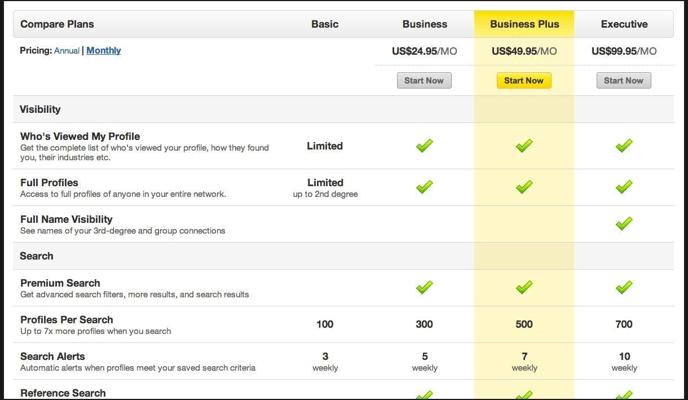The height and width of the screenshot is (400, 688).
Task: Click Executive checkmark for Who's Viewed My Profile
Action: pos(624,145)
